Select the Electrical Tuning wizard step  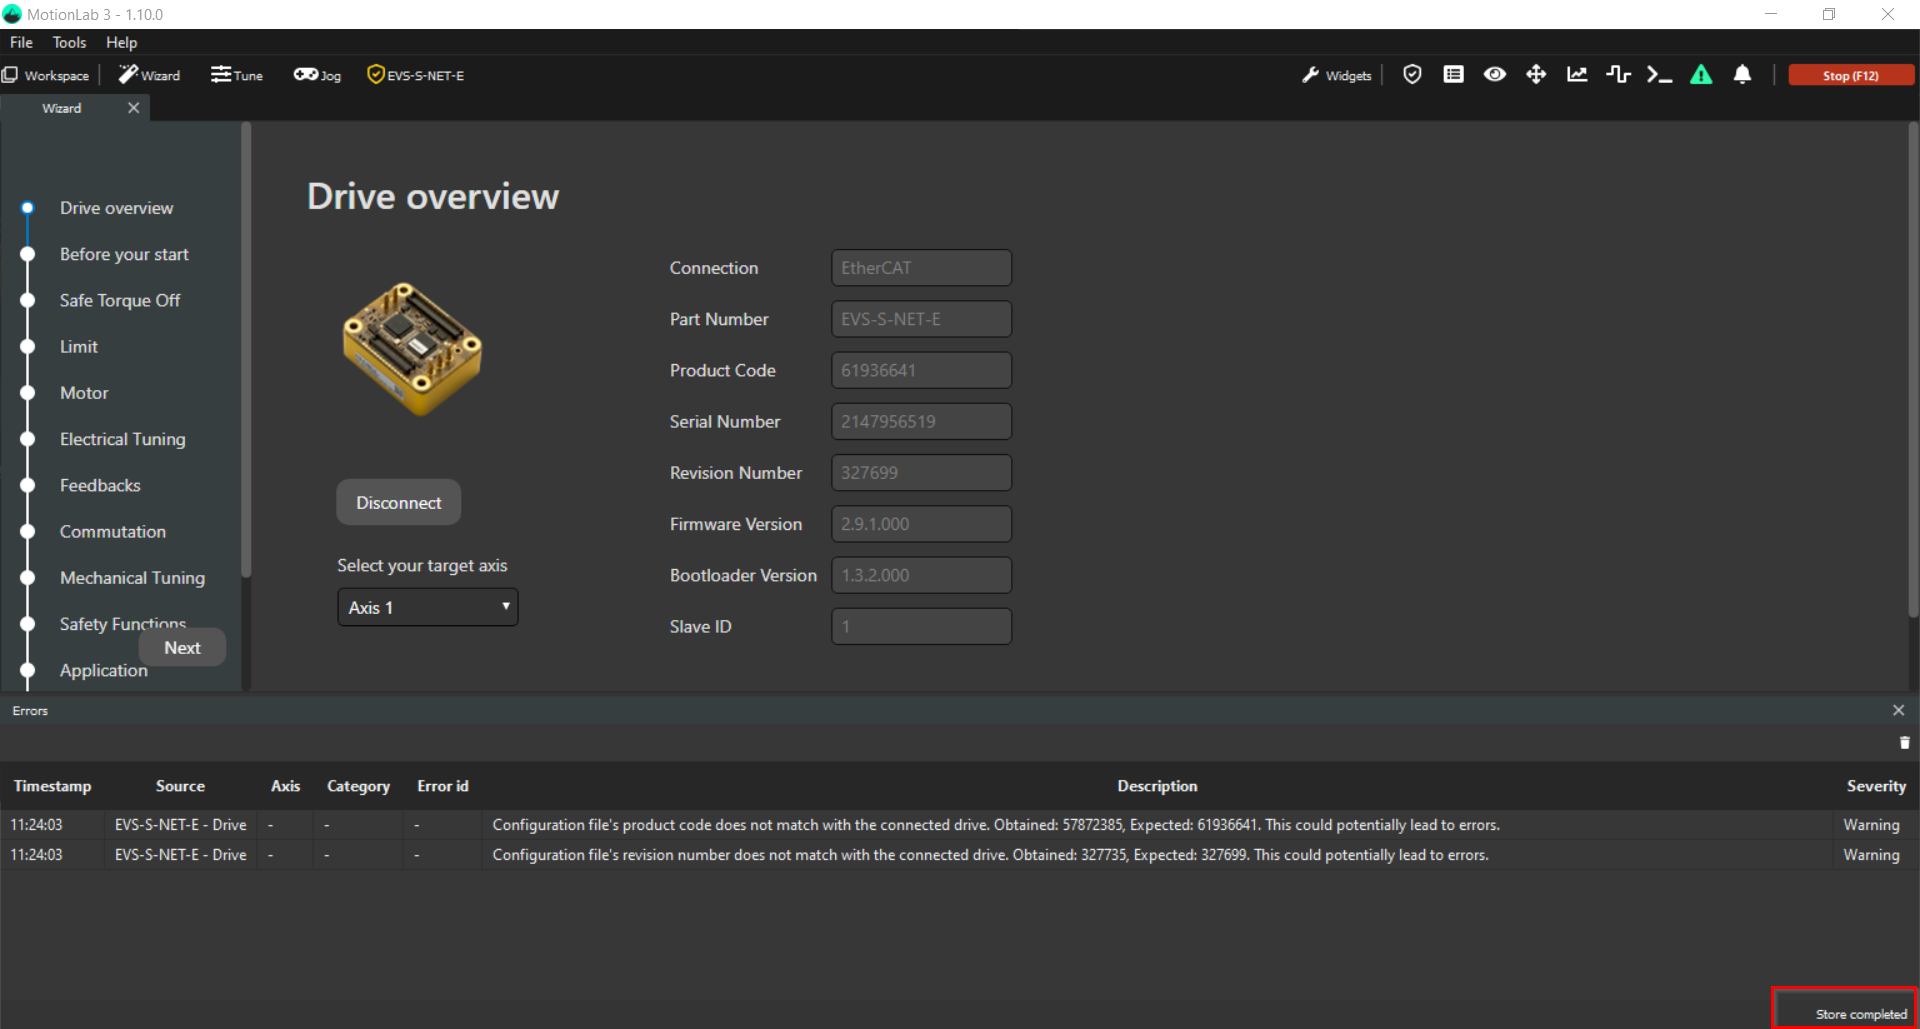pos(122,439)
